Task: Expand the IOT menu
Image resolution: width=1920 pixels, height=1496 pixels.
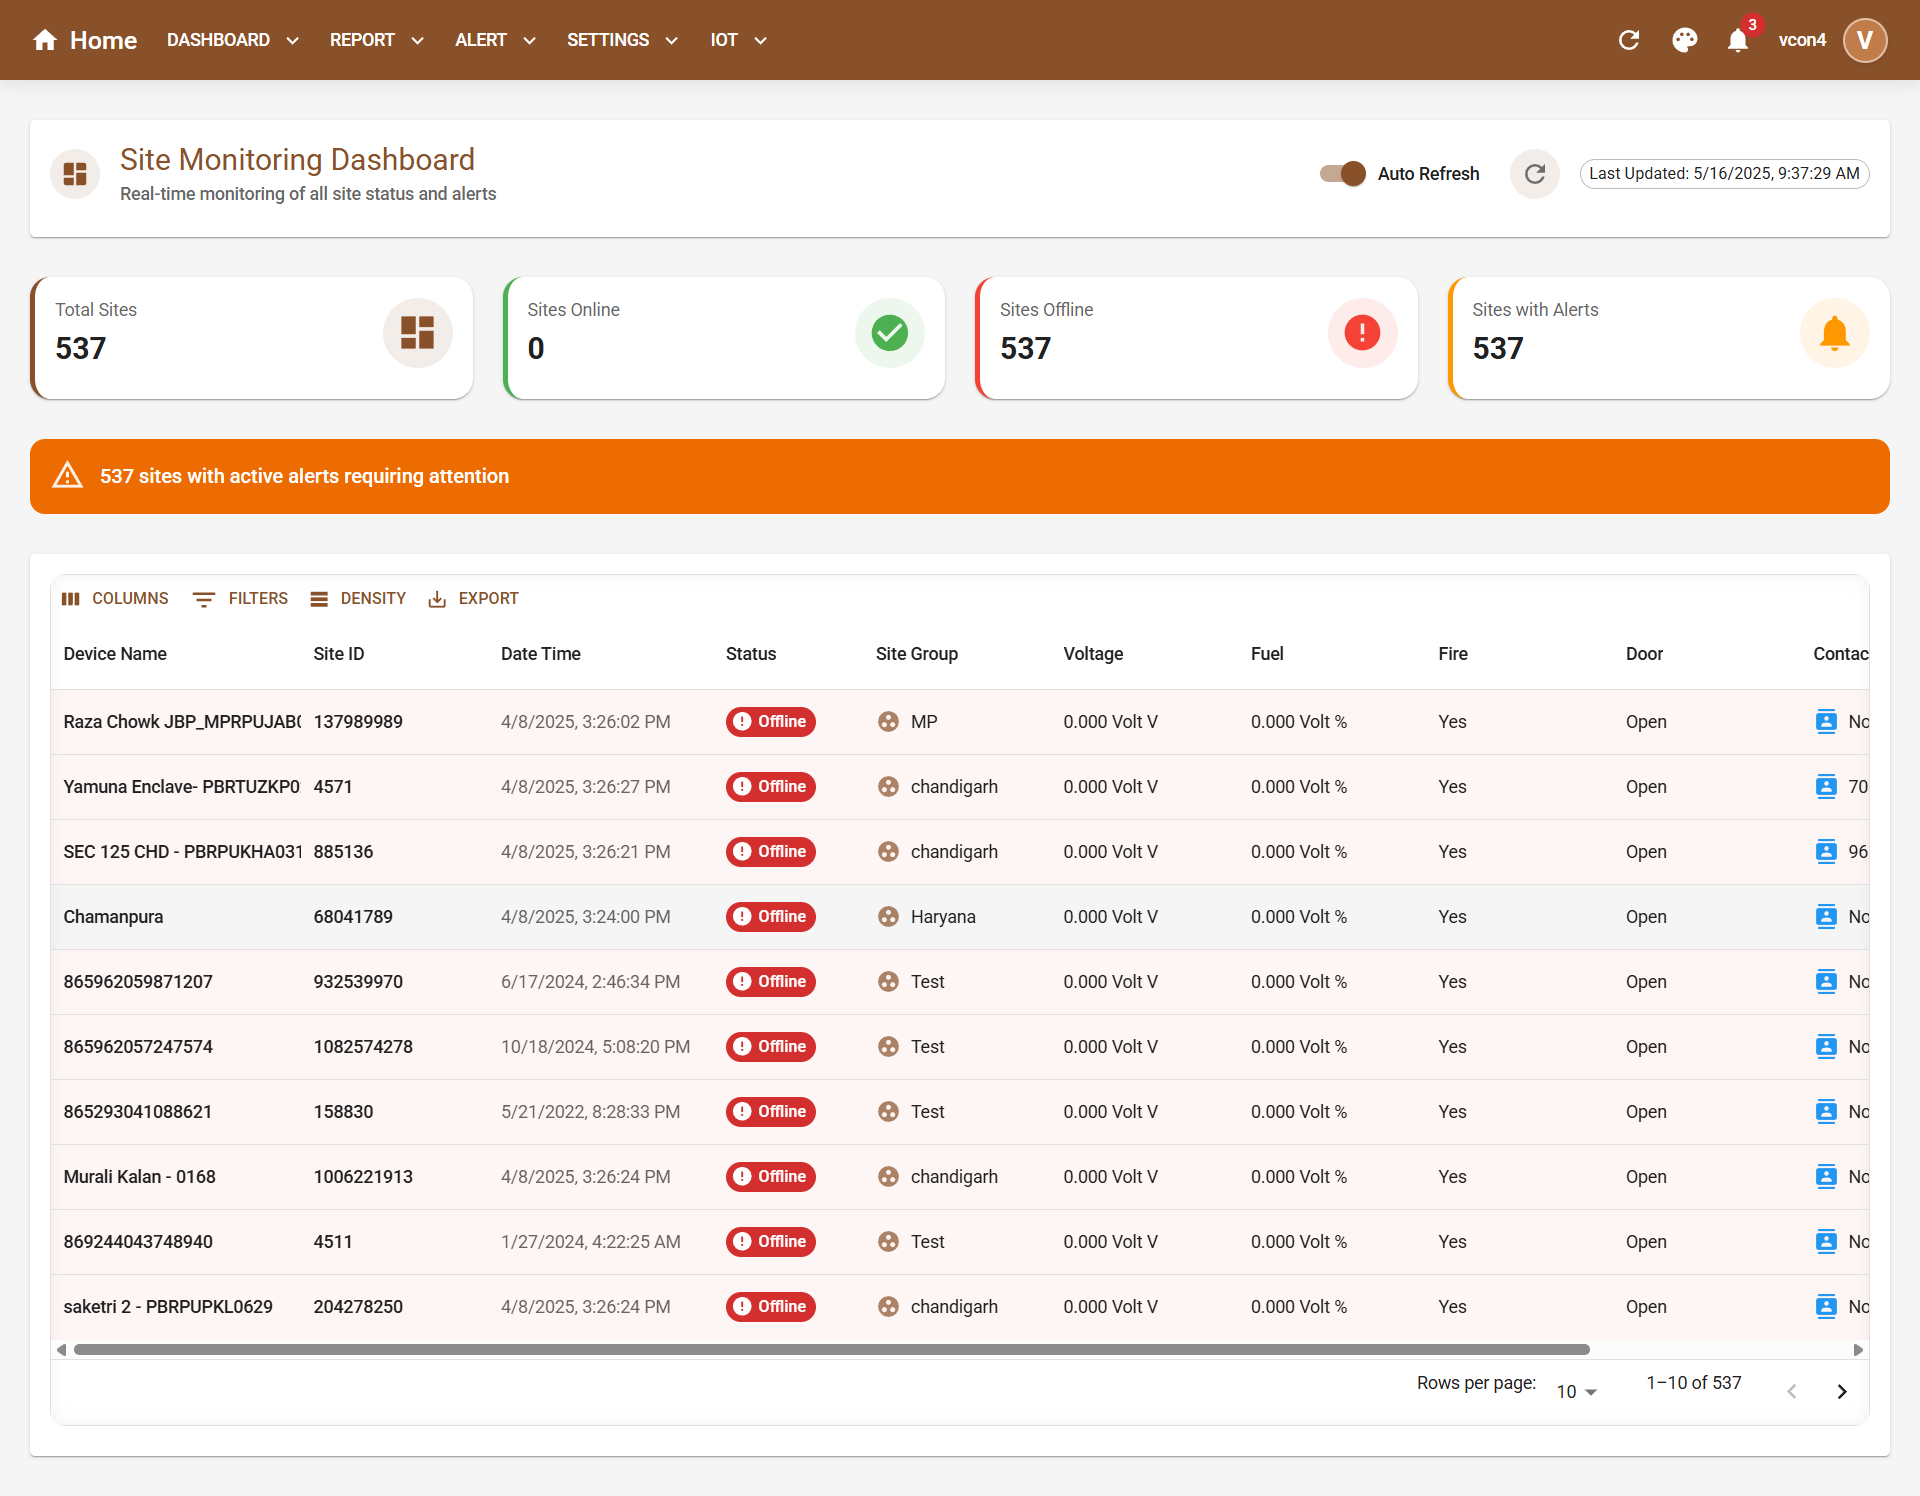Action: click(x=738, y=40)
